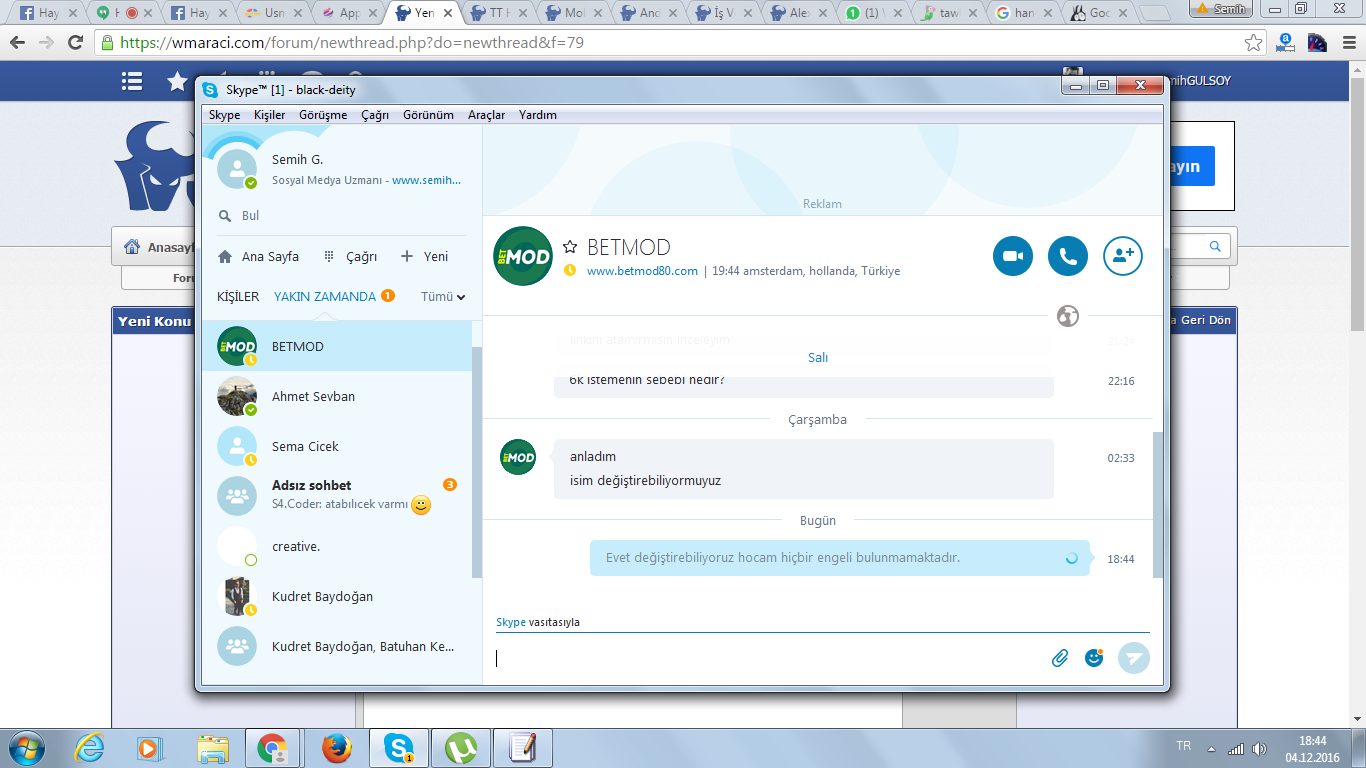
Task: Open the Yardım menu
Action: [538, 115]
